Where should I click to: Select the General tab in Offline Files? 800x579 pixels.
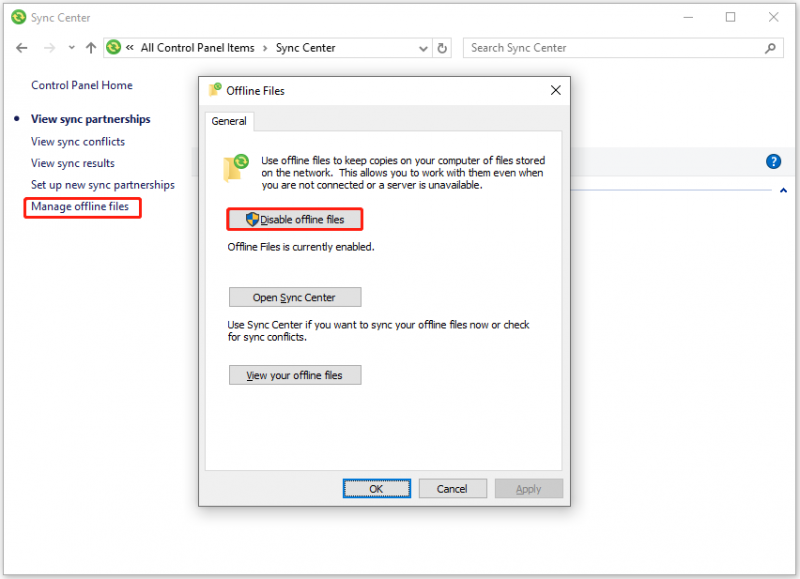(x=229, y=121)
